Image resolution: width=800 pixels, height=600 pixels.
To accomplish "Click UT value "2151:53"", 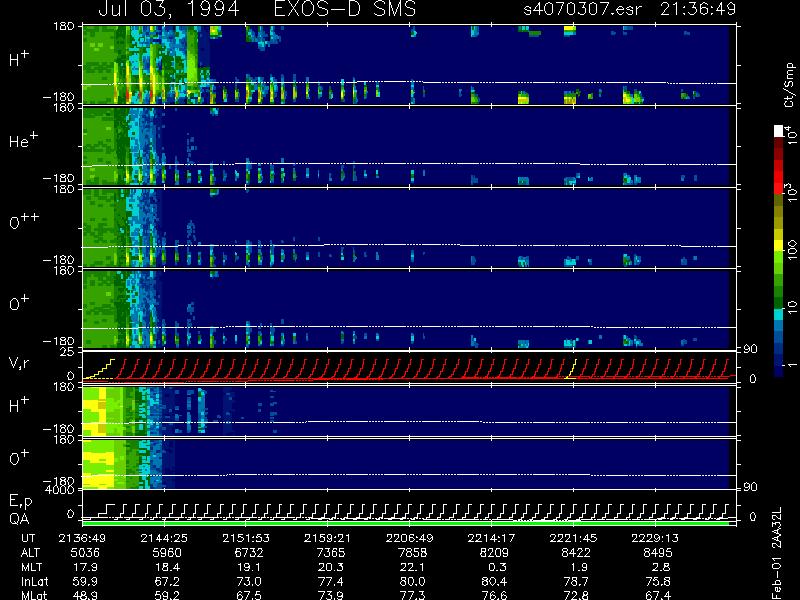I will [x=246, y=538].
